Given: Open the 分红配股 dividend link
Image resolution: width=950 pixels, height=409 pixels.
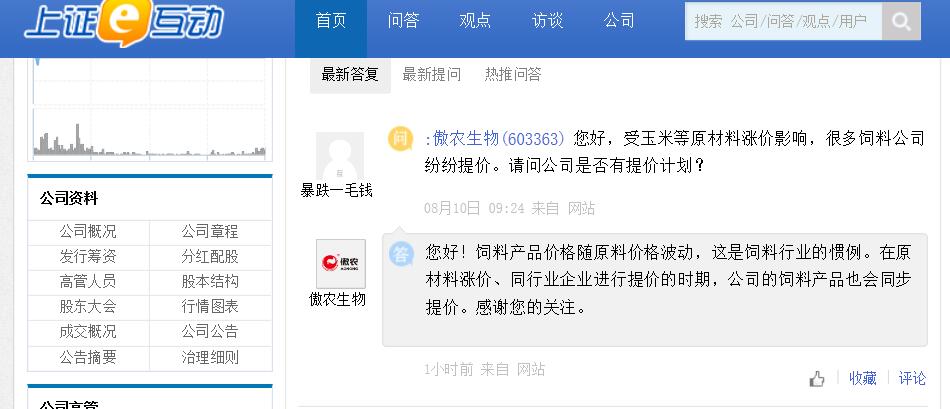Looking at the screenshot, I should pos(210,257).
